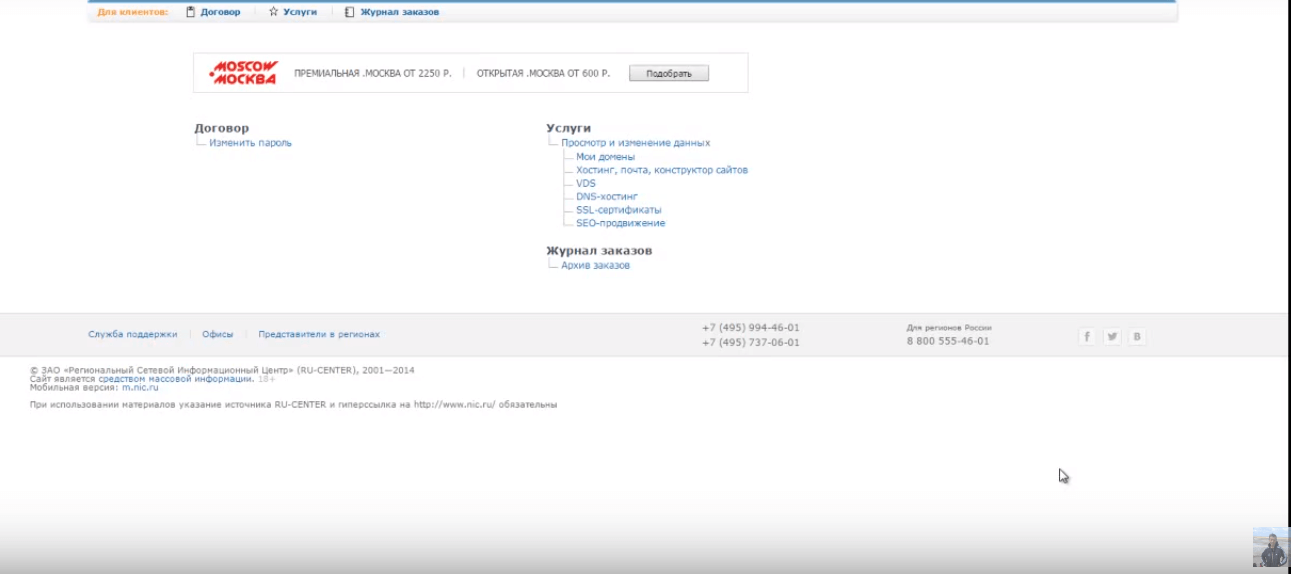Click the star icon beside Услуги

273,12
